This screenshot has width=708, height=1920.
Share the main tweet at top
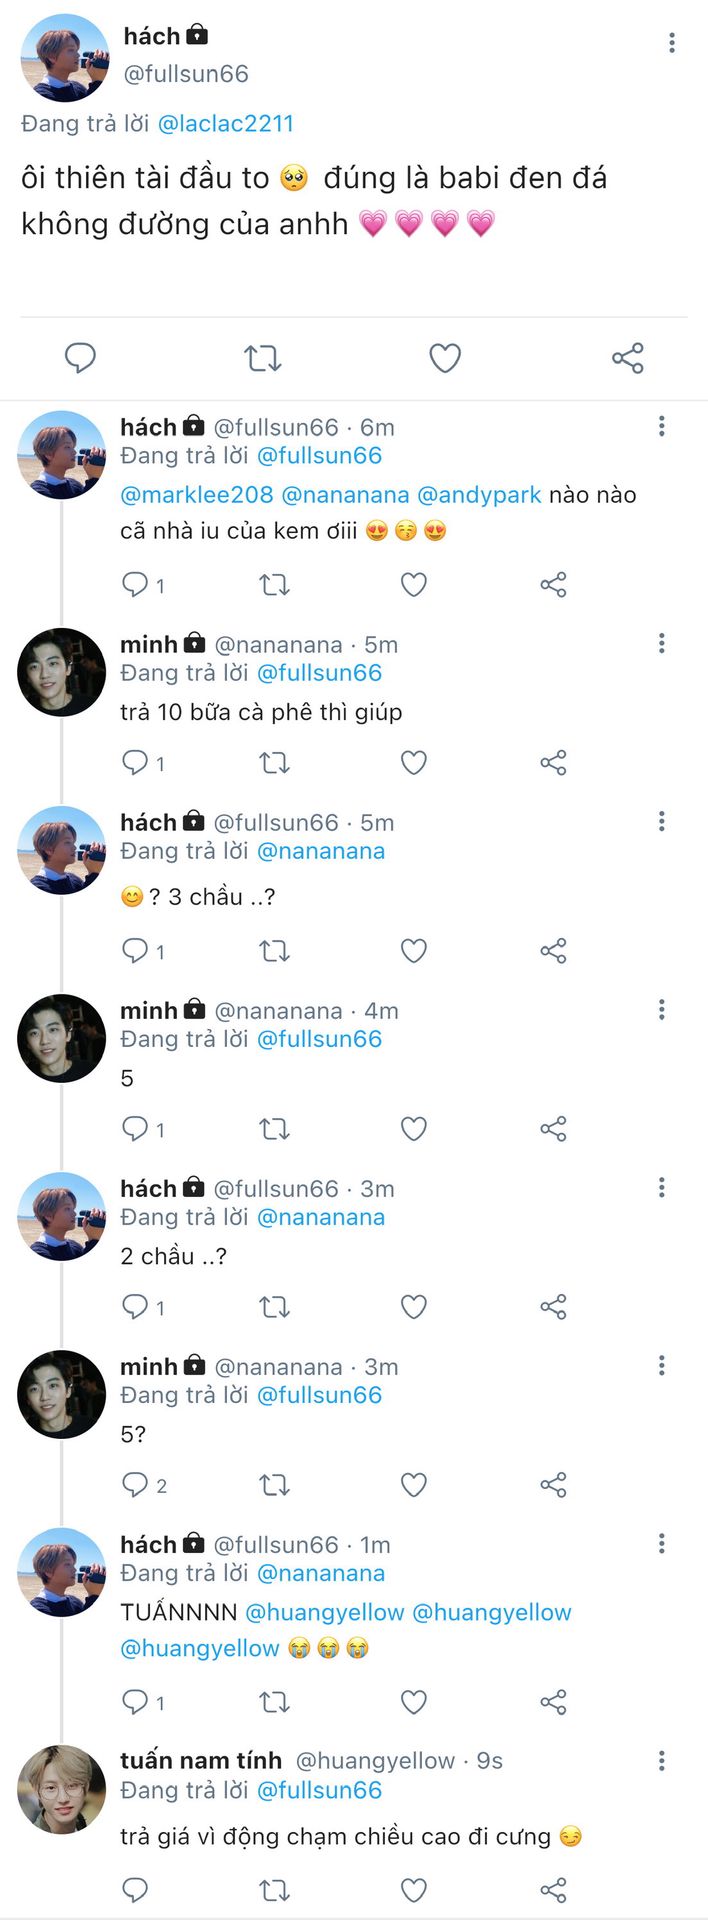[x=627, y=358]
